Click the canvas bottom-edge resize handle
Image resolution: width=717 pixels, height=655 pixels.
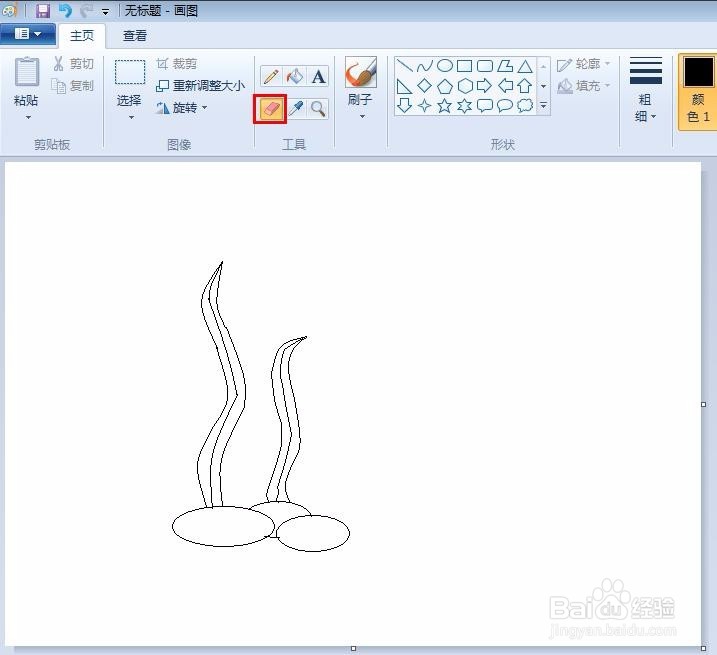pos(353,649)
